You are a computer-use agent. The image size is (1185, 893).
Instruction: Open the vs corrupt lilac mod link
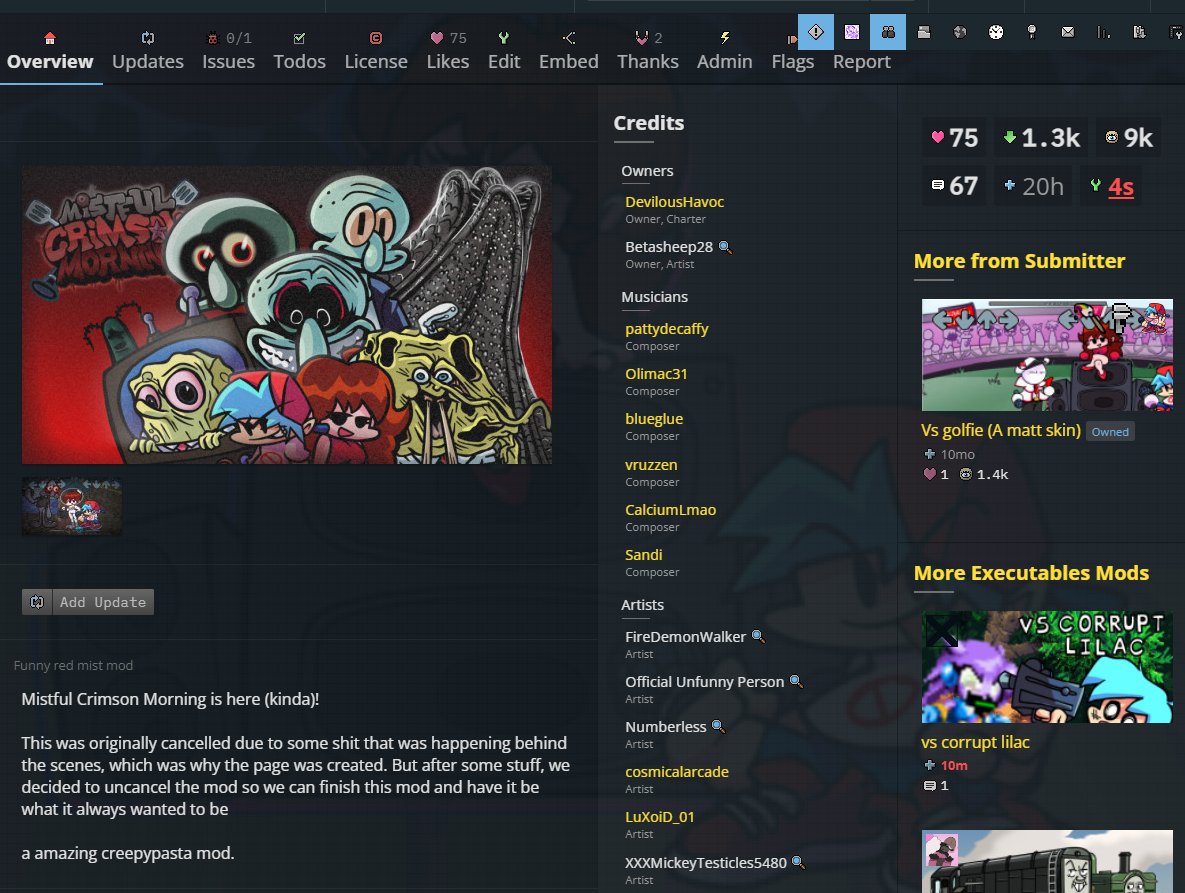tap(975, 742)
